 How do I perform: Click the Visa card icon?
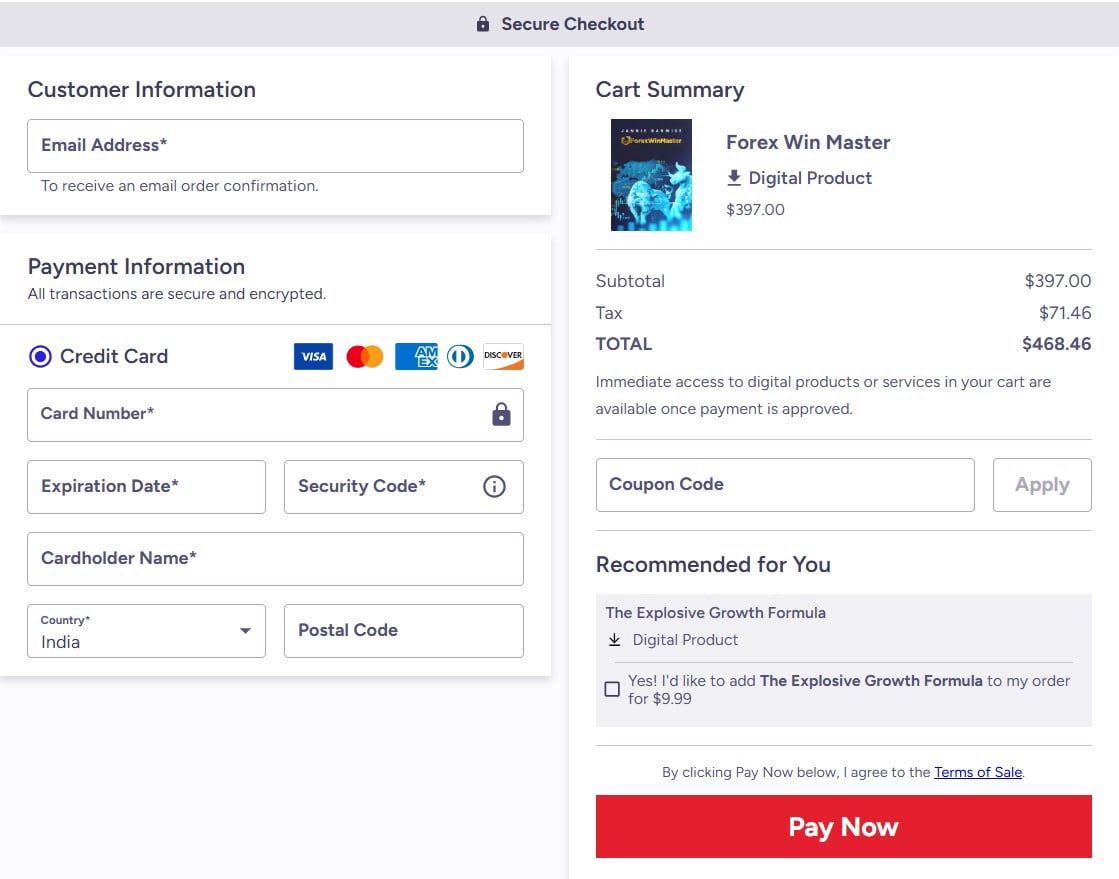(x=312, y=356)
